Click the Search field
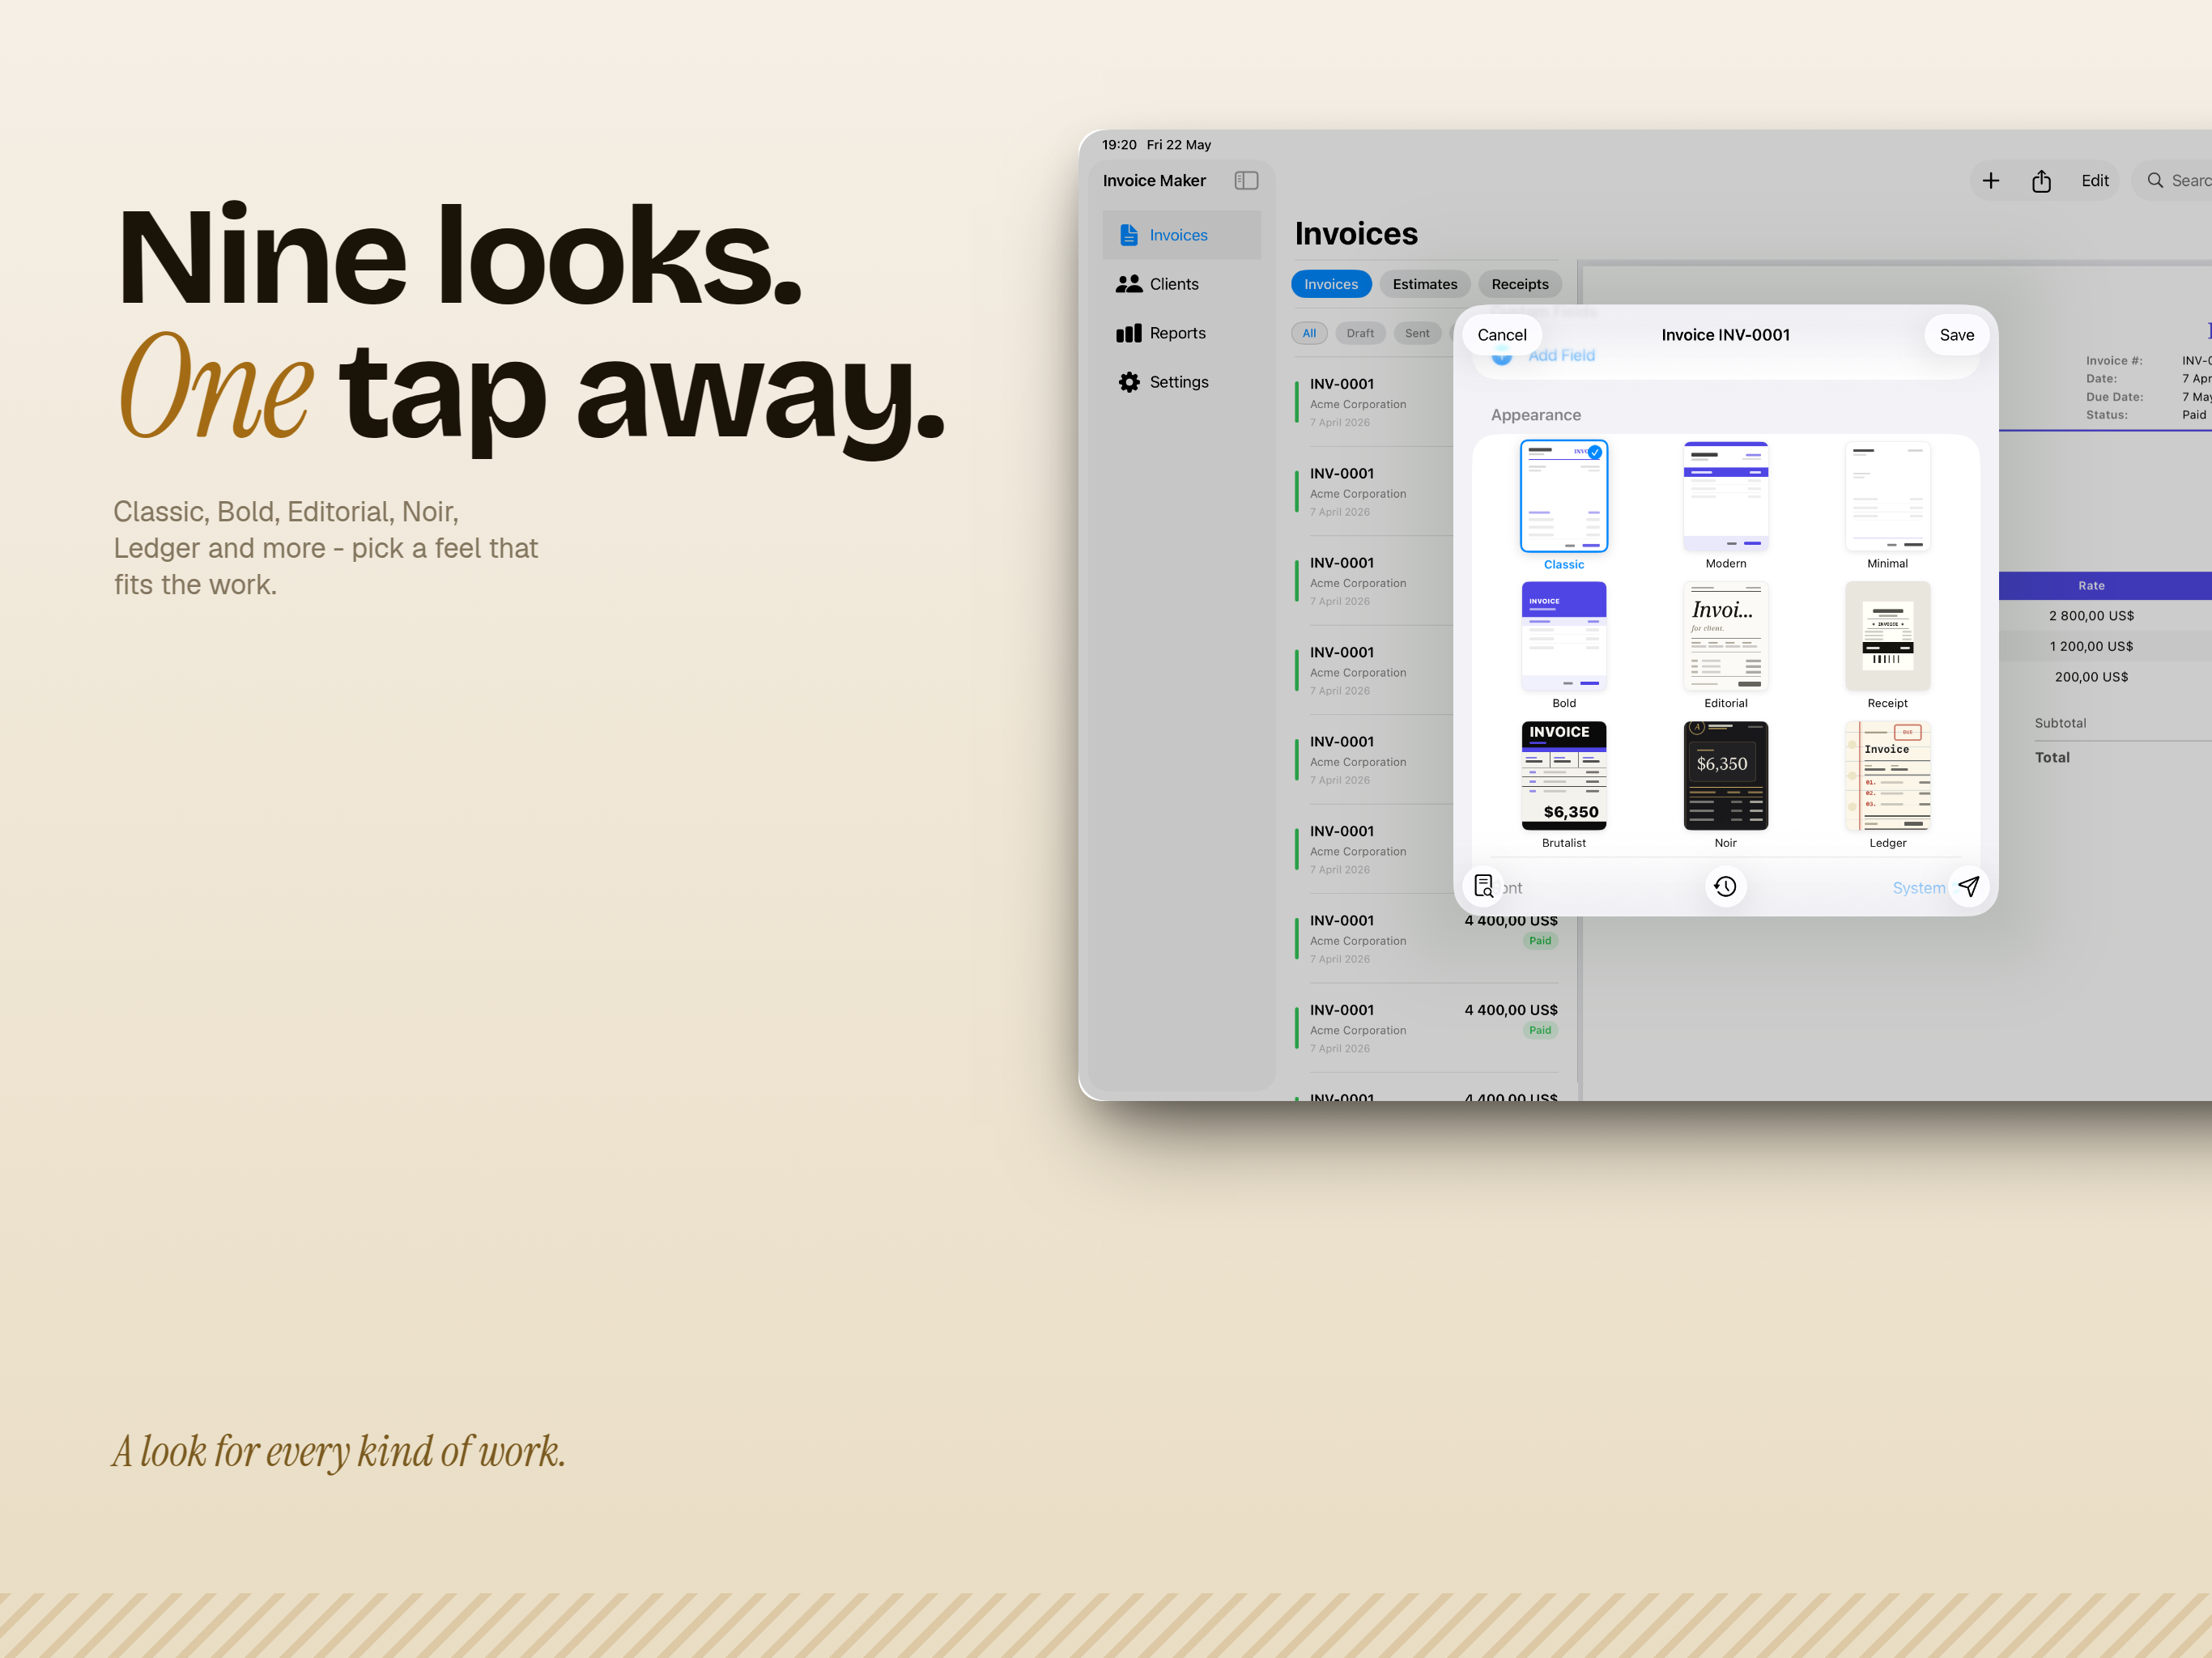The height and width of the screenshot is (1658, 2212). click(x=2175, y=181)
